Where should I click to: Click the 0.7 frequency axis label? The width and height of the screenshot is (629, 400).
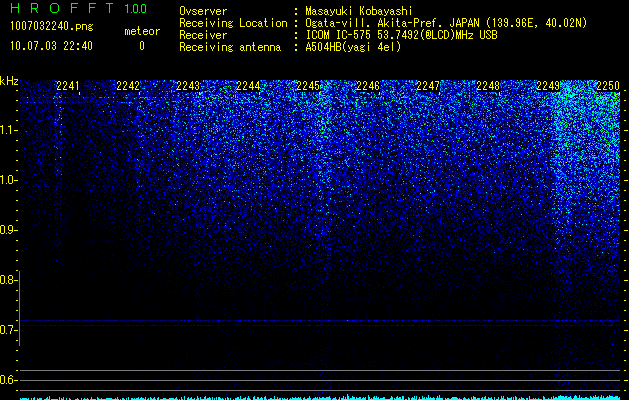pos(8,330)
